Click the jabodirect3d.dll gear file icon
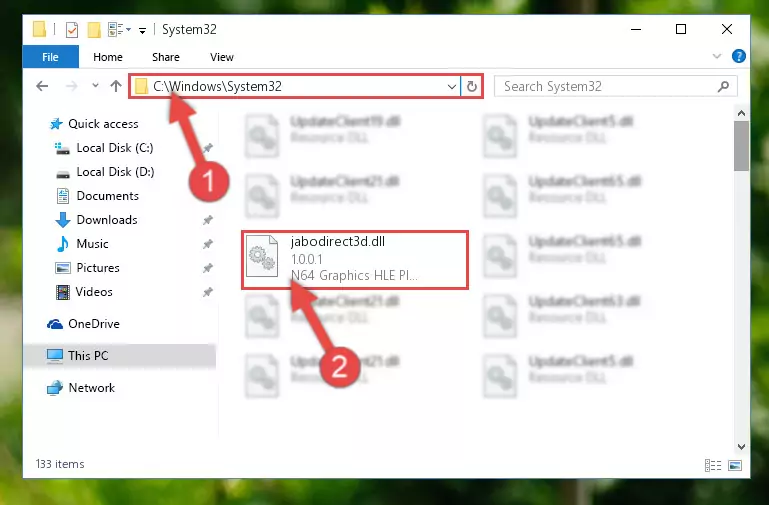769x505 pixels. click(x=261, y=256)
